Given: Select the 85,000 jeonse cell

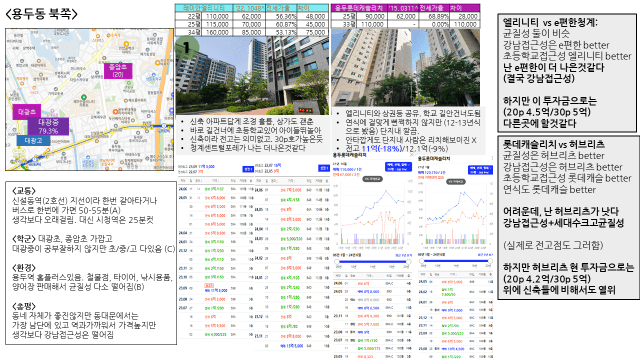Looking at the screenshot, I should (x=249, y=32).
